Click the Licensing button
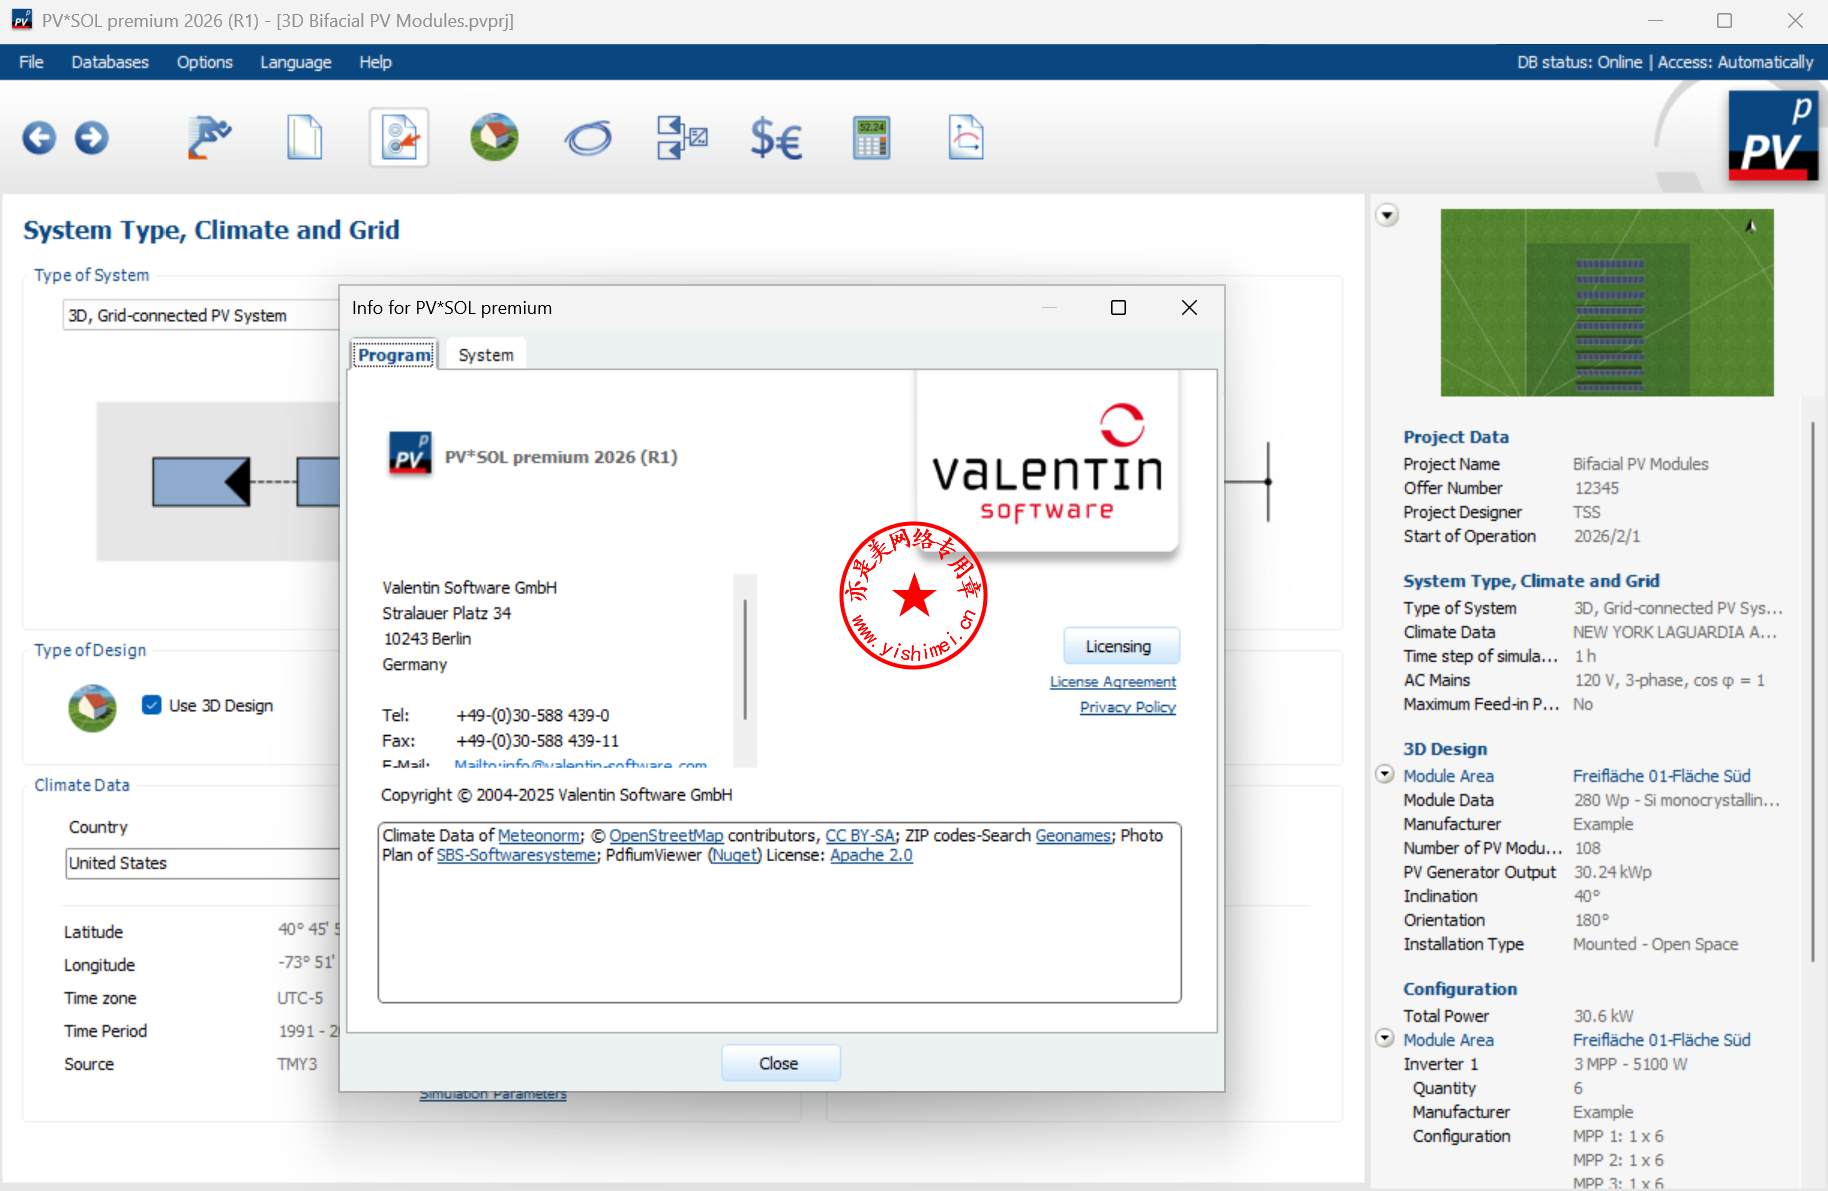 pyautogui.click(x=1118, y=646)
